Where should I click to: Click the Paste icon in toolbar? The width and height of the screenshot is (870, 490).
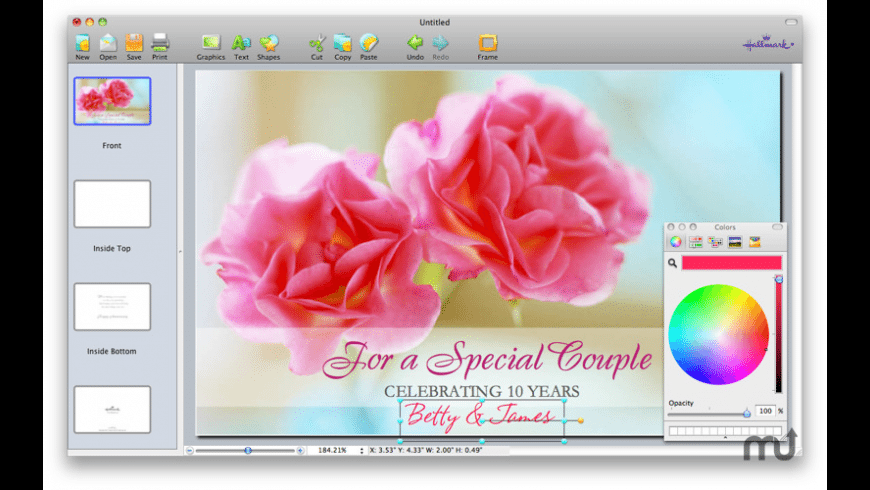coord(369,43)
